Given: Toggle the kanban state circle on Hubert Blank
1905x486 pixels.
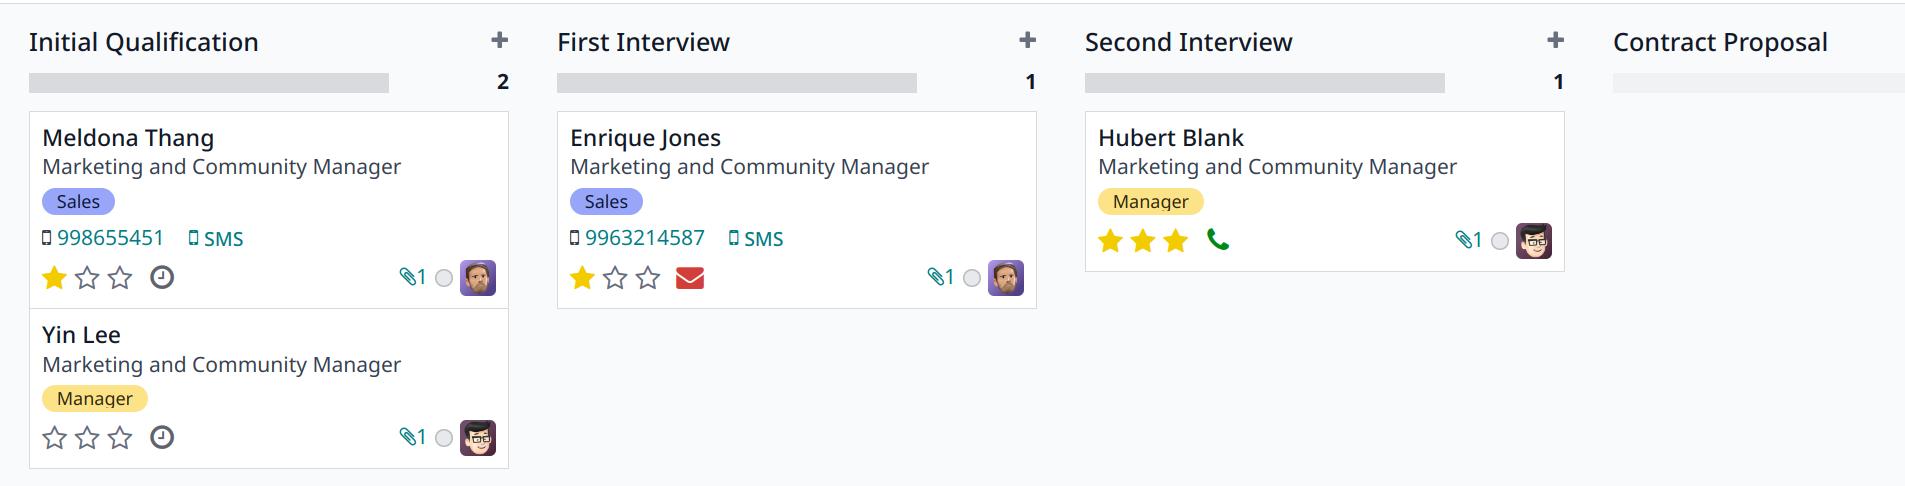Looking at the screenshot, I should tap(1500, 241).
